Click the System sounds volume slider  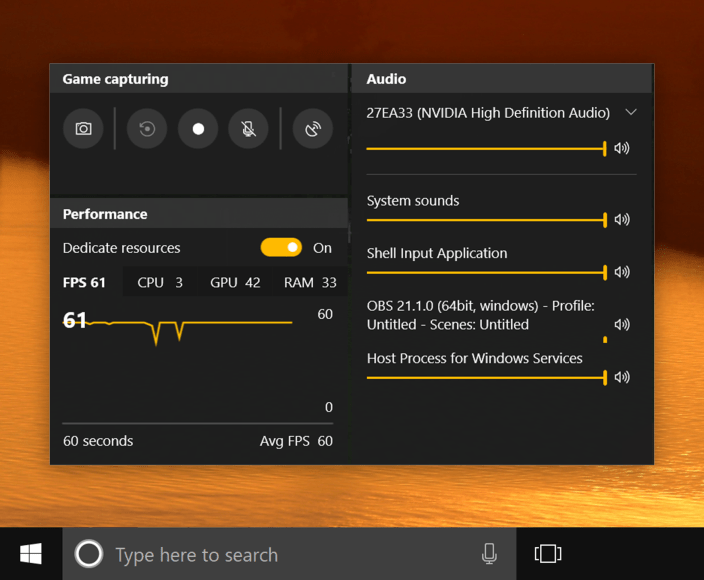pos(486,219)
